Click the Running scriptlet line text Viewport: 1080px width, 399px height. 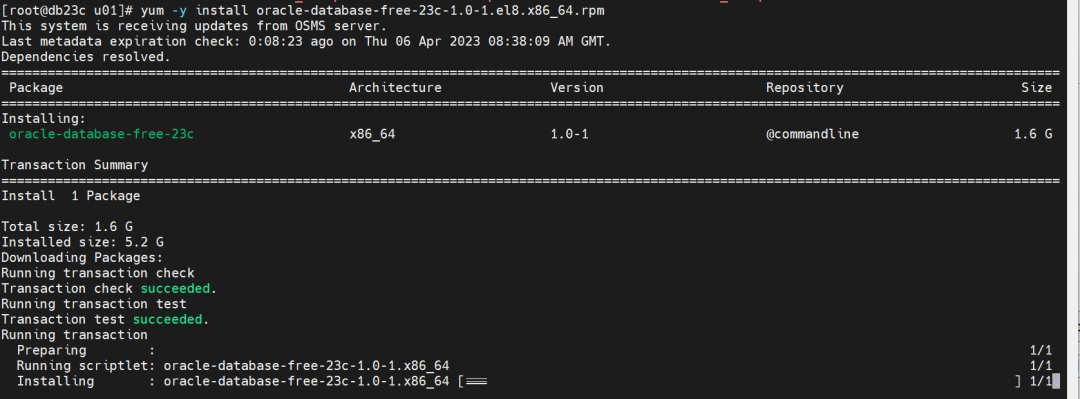(233, 366)
